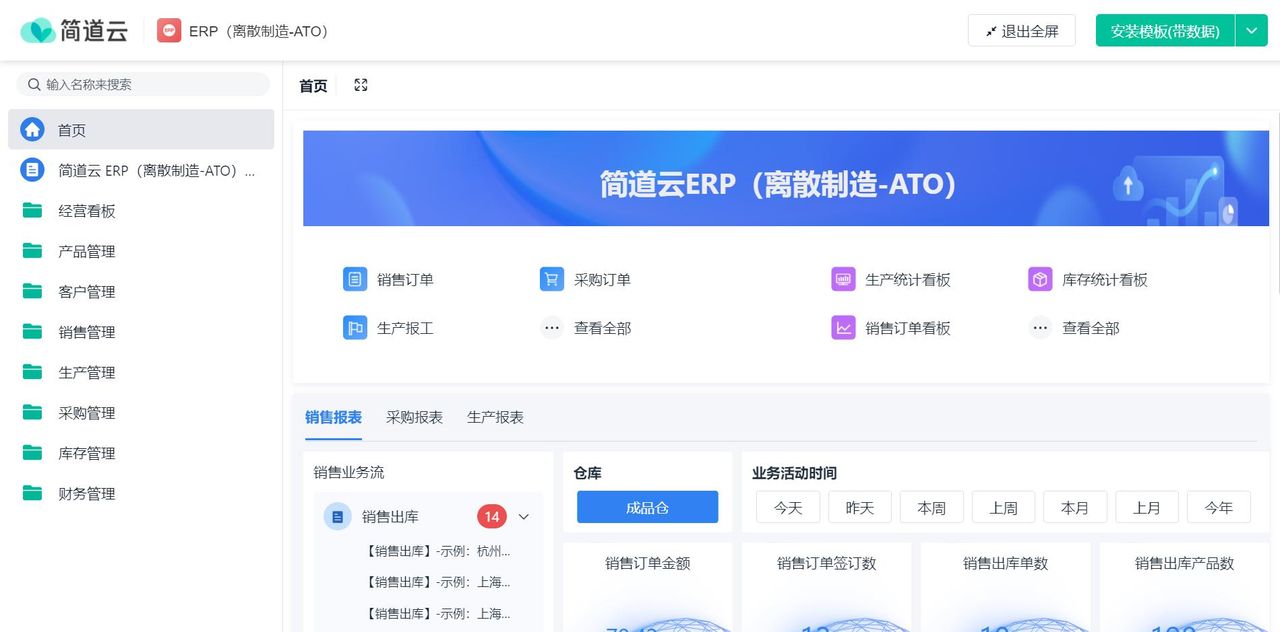Click the 采购订单 shopping cart icon
The height and width of the screenshot is (632, 1280).
(551, 279)
